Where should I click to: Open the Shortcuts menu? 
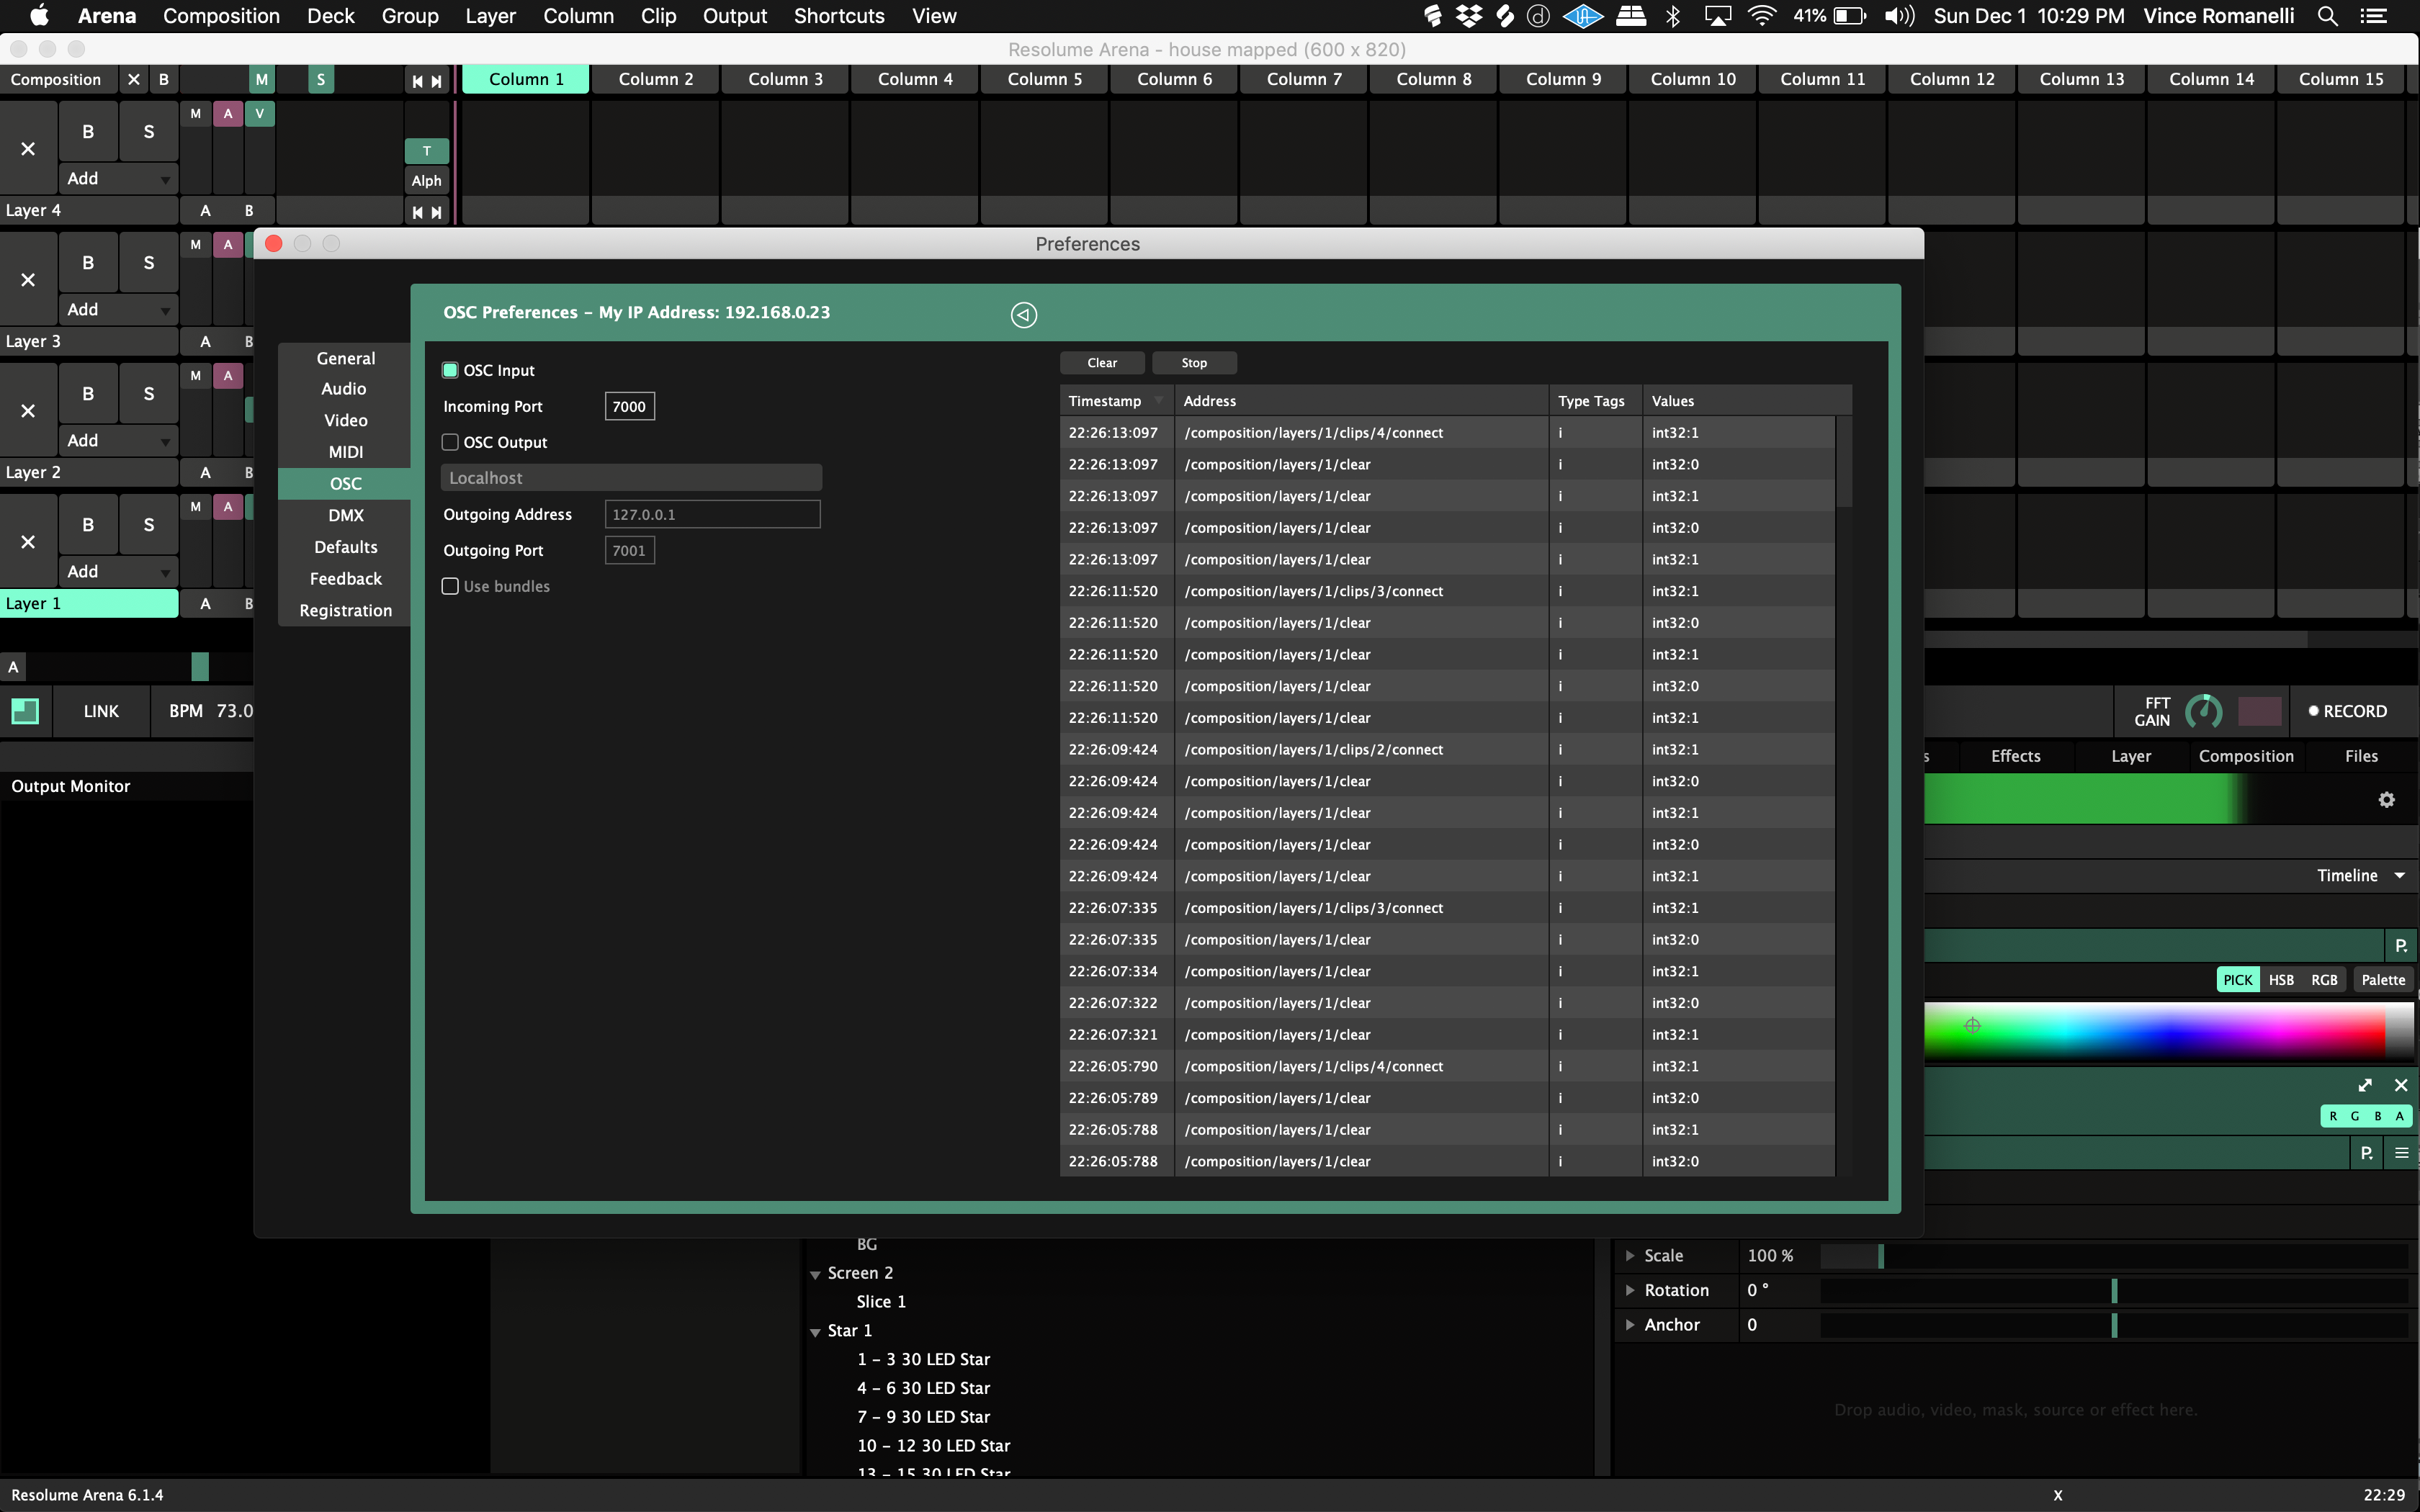(838, 16)
